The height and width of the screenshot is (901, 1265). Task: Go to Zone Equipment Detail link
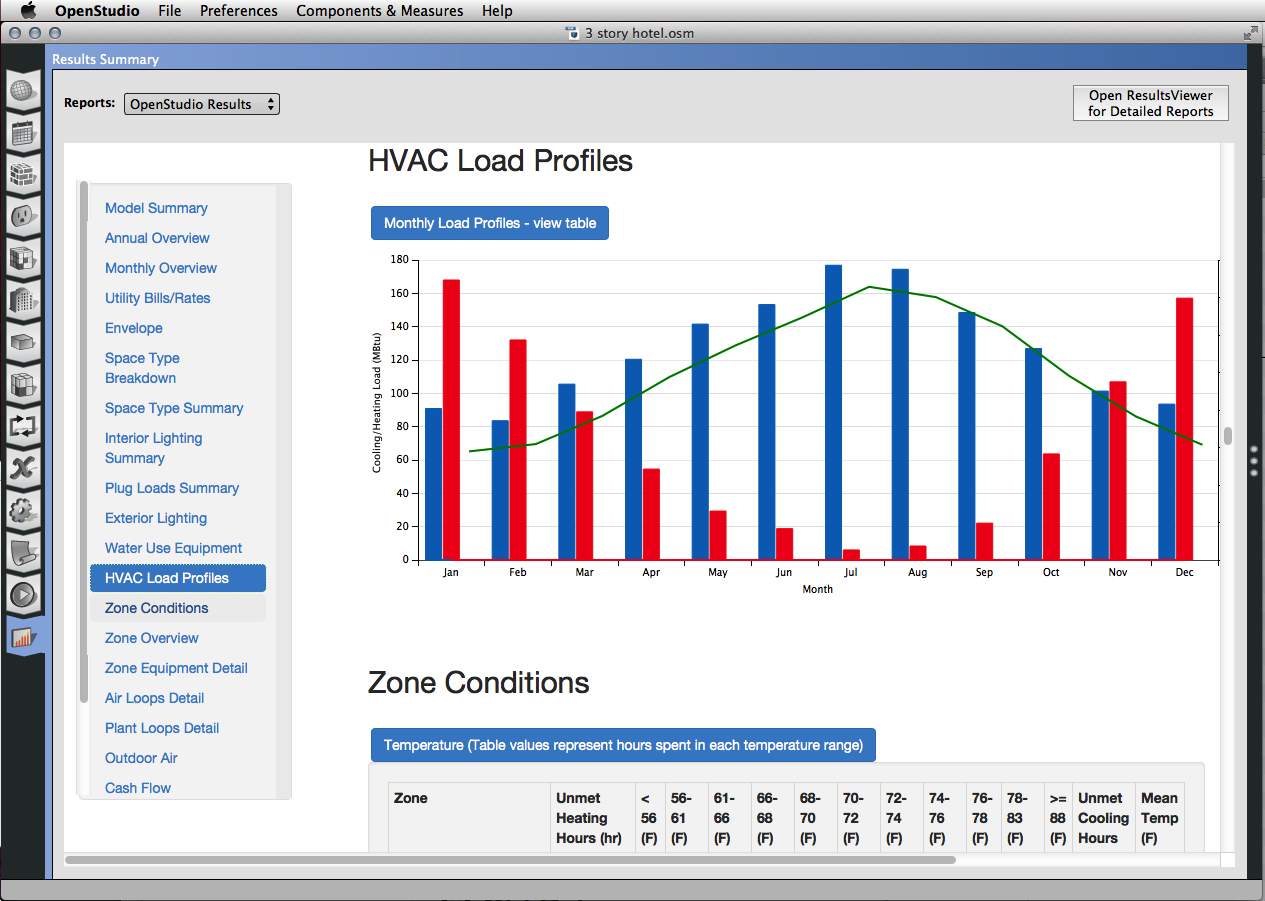176,668
